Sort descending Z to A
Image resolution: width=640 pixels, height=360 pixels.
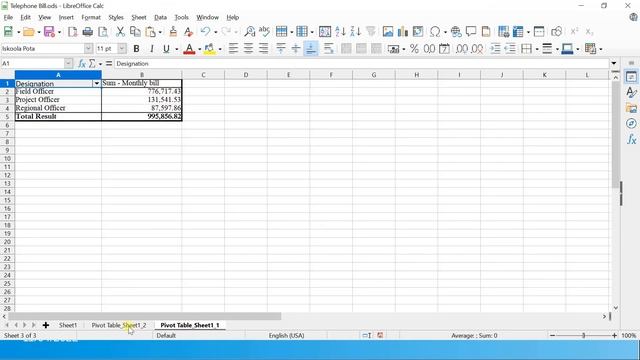point(355,31)
